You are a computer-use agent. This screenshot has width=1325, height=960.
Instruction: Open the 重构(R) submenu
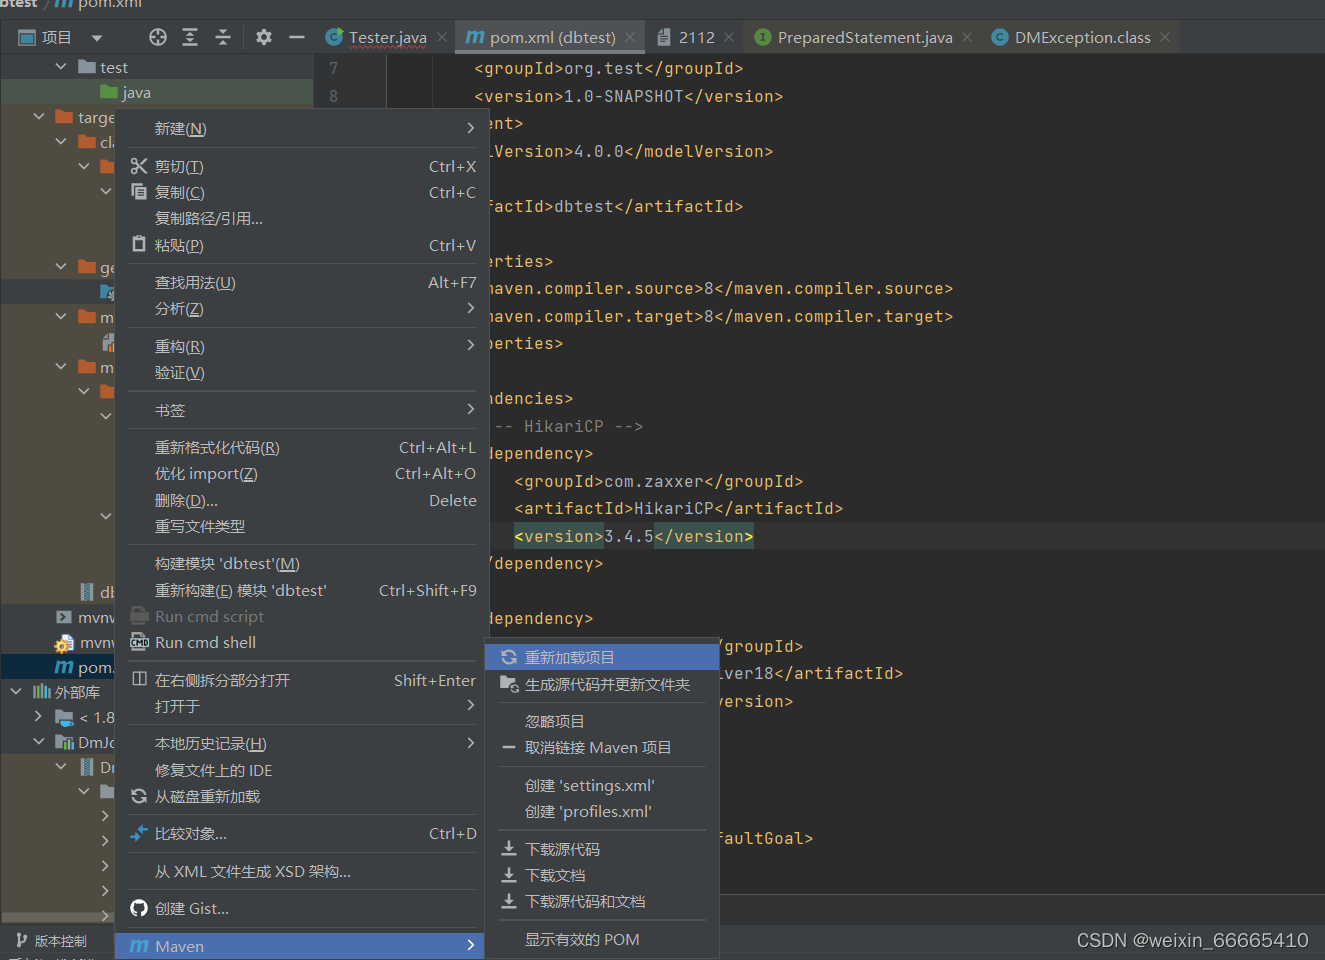[300, 347]
